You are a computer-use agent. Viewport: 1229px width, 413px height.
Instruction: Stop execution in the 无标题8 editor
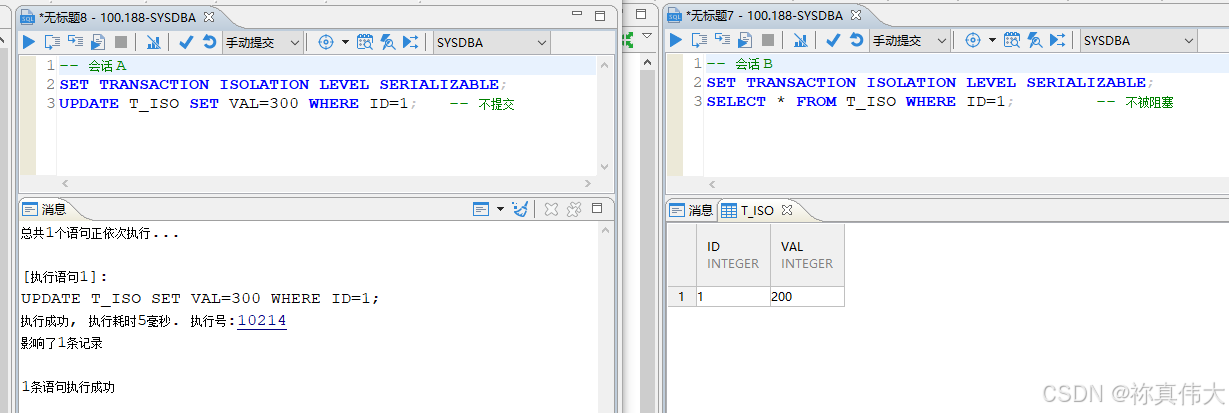coord(121,42)
